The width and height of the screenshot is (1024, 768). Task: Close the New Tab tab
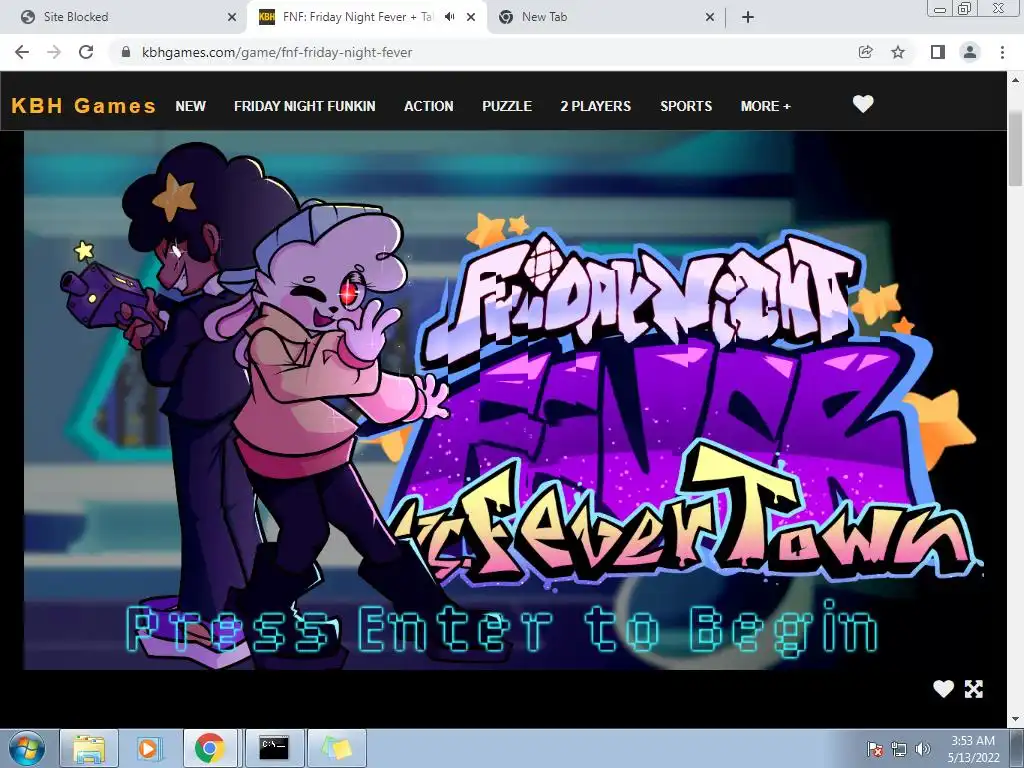pos(710,17)
